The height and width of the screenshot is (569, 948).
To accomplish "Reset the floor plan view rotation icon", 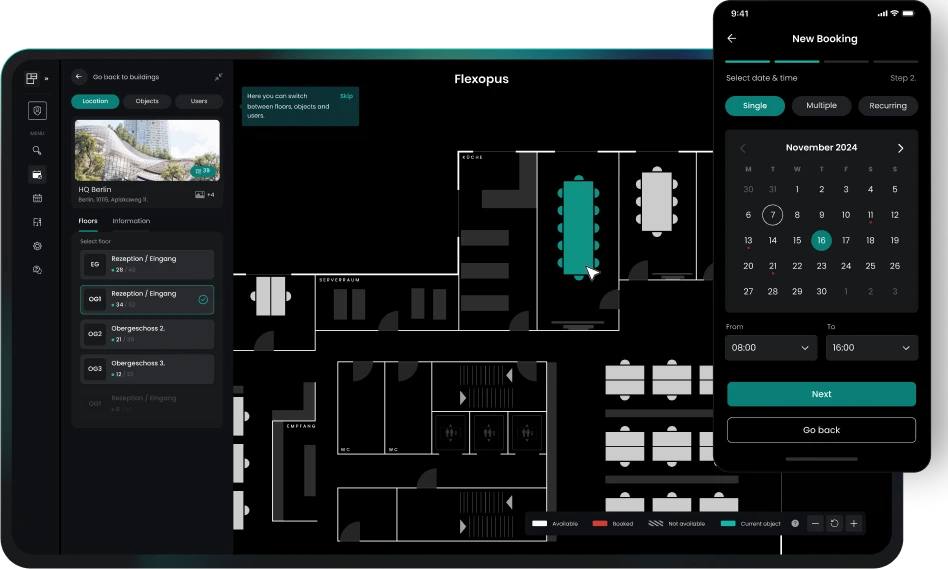I will 834,523.
